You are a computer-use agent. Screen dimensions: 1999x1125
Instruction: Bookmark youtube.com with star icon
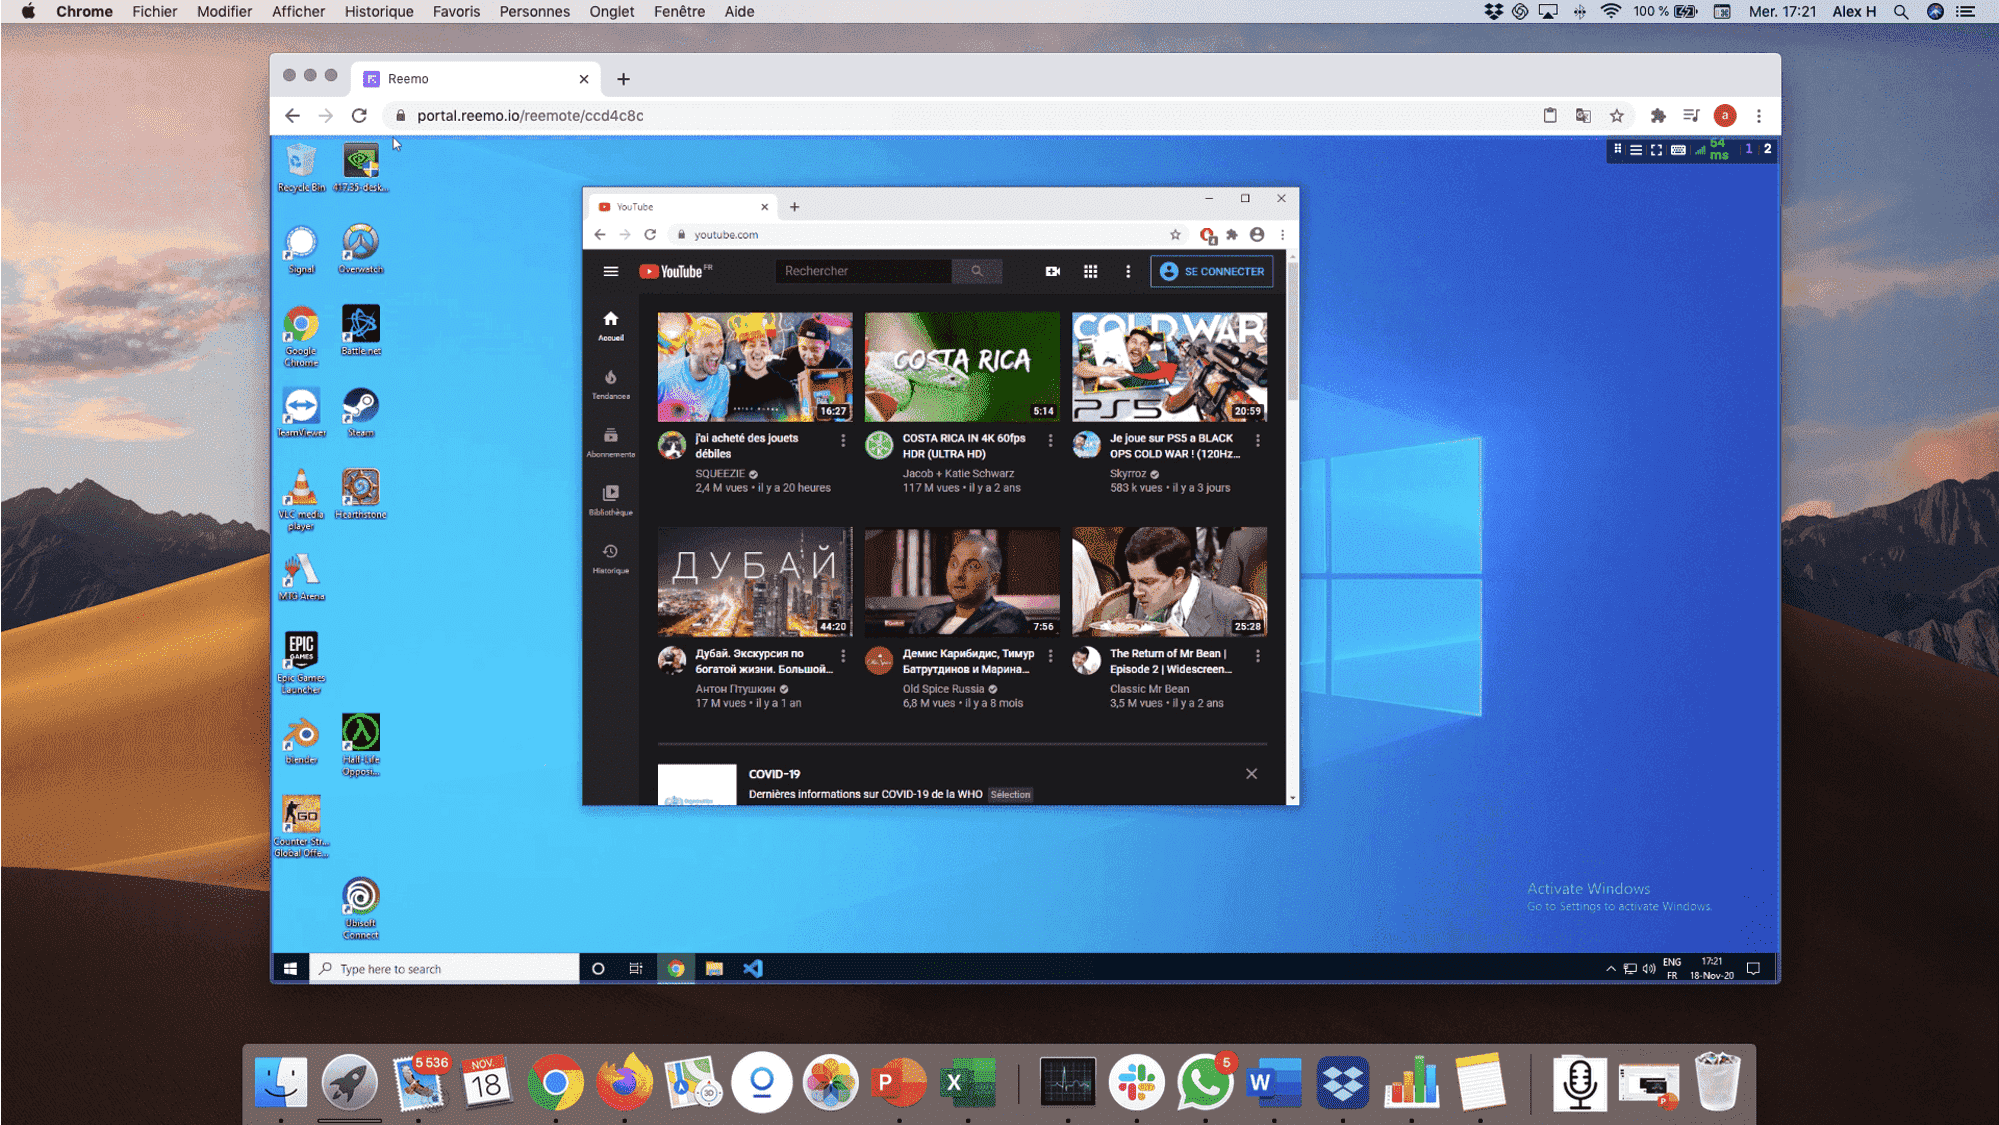[1175, 235]
